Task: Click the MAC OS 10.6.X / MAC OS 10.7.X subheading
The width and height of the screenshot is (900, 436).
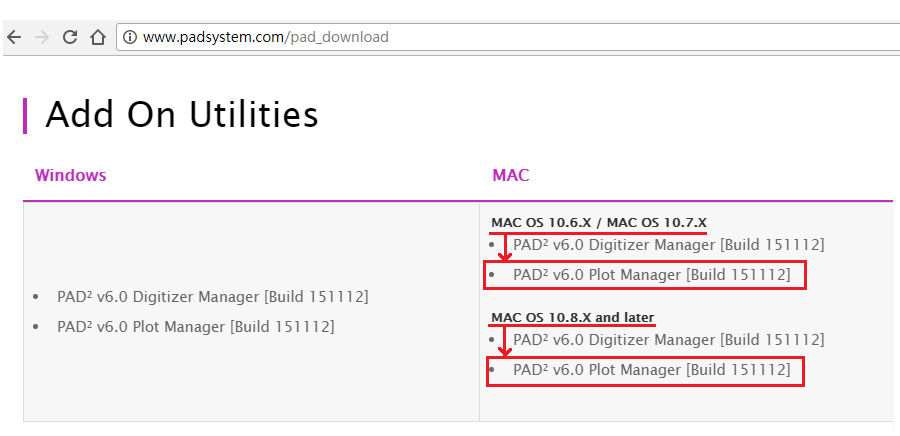Action: (598, 222)
